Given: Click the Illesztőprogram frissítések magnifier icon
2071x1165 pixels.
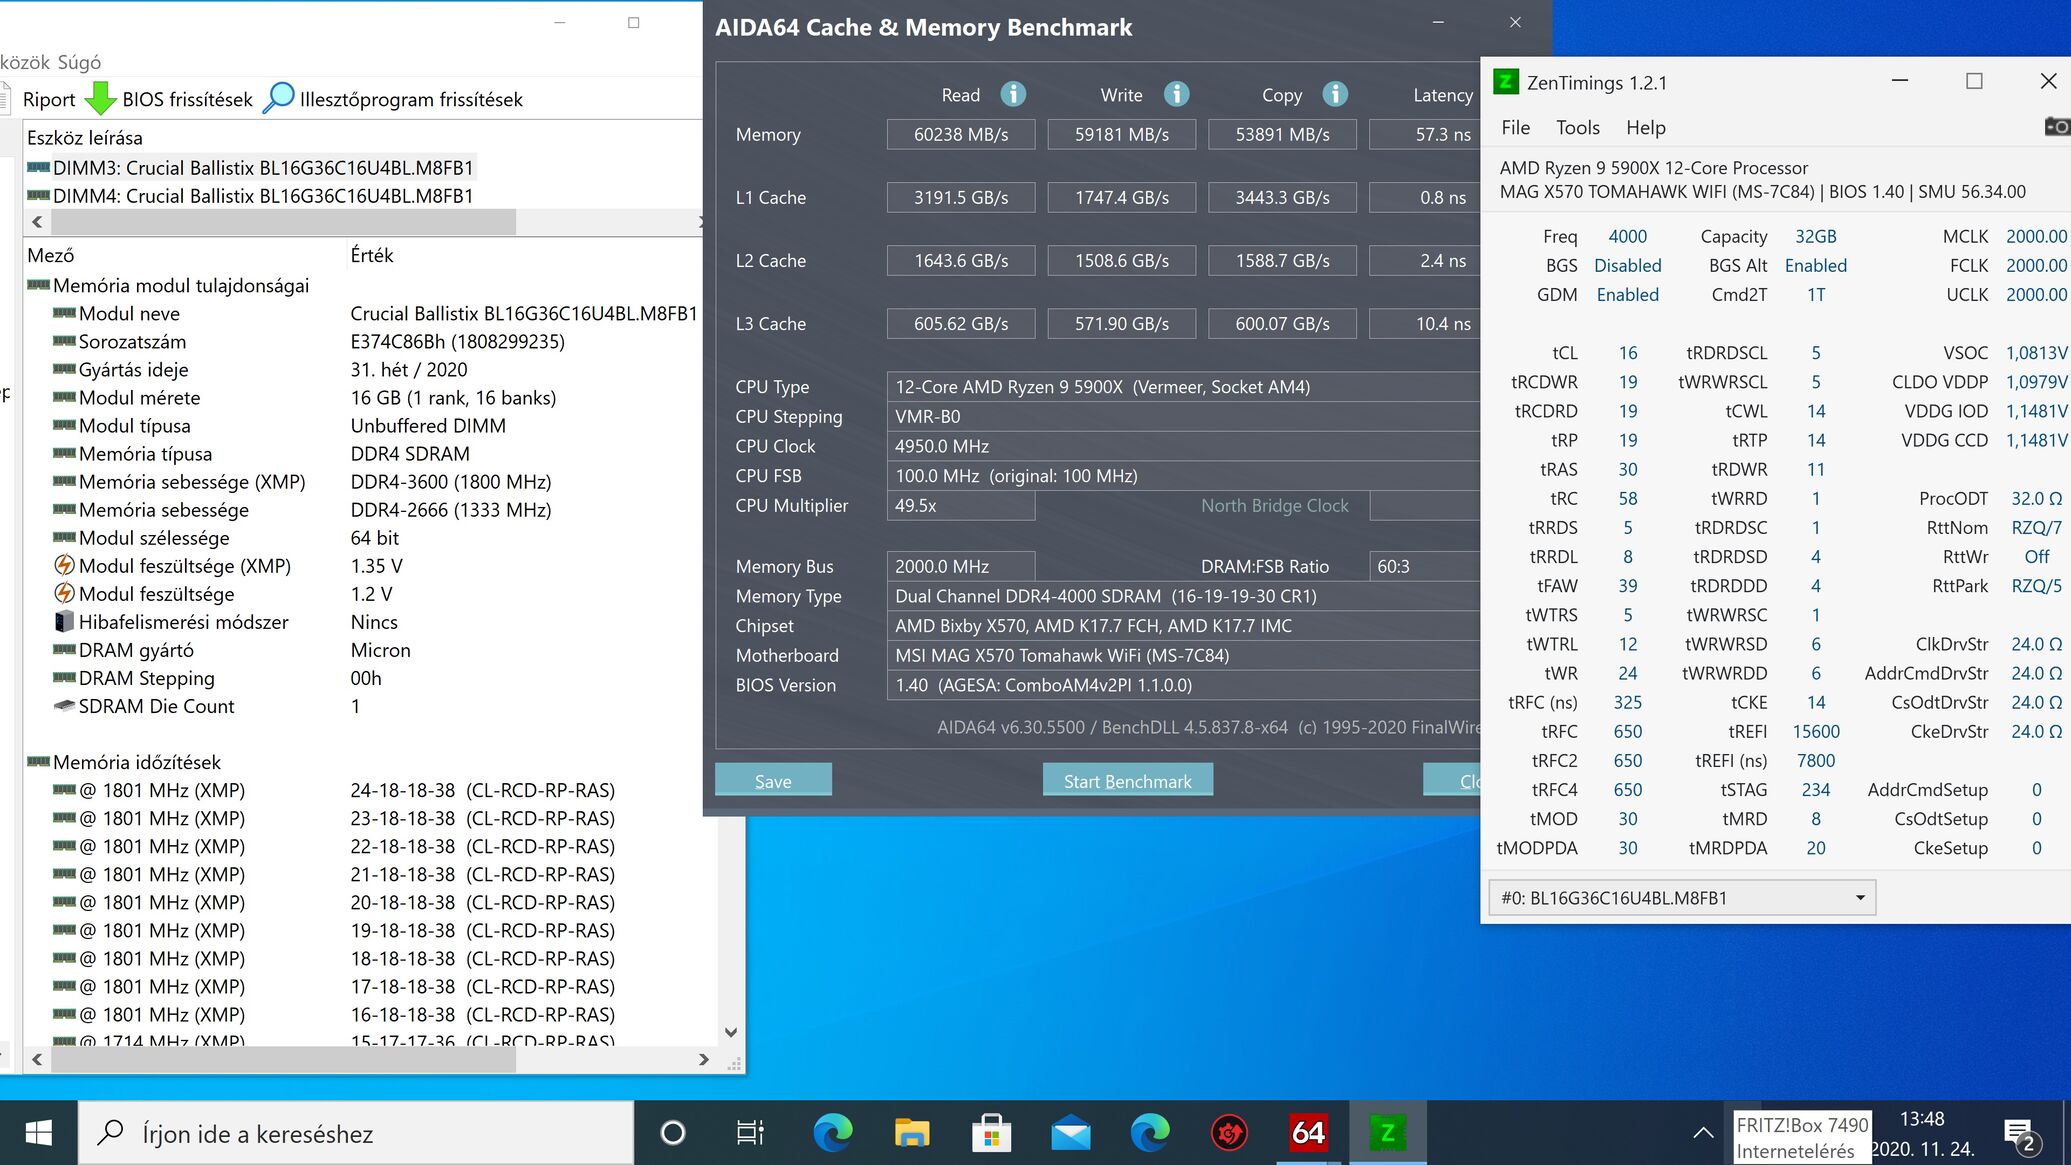Looking at the screenshot, I should pos(279,98).
